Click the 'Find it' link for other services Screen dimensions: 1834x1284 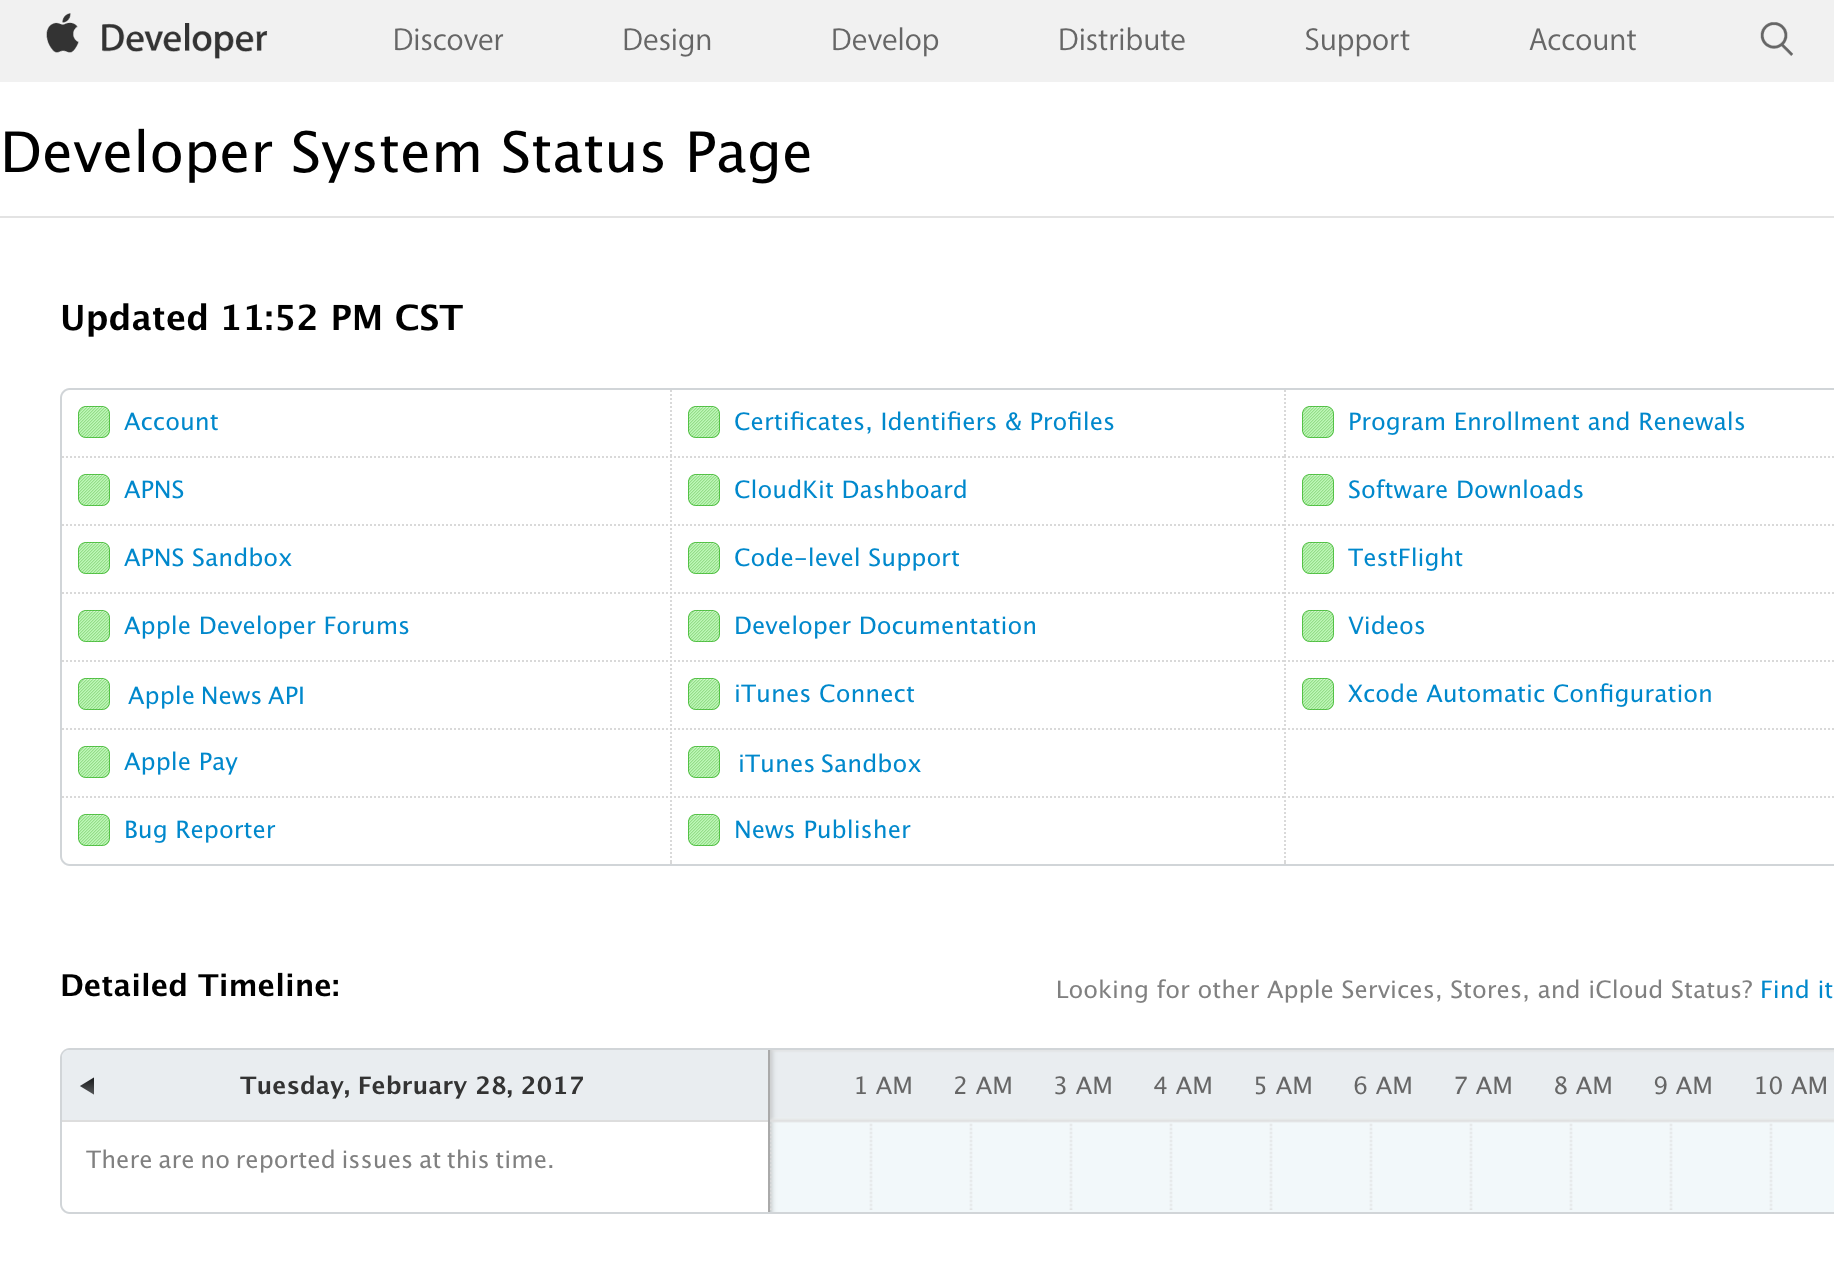(x=1796, y=990)
